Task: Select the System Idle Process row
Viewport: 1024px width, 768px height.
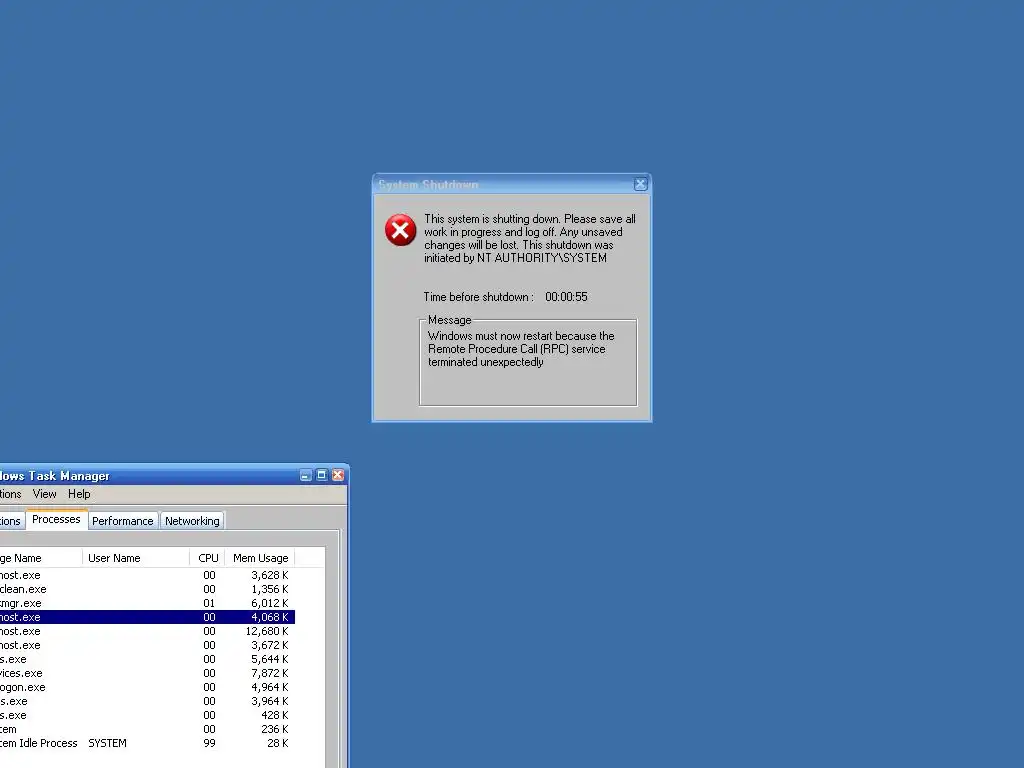Action: coord(147,743)
